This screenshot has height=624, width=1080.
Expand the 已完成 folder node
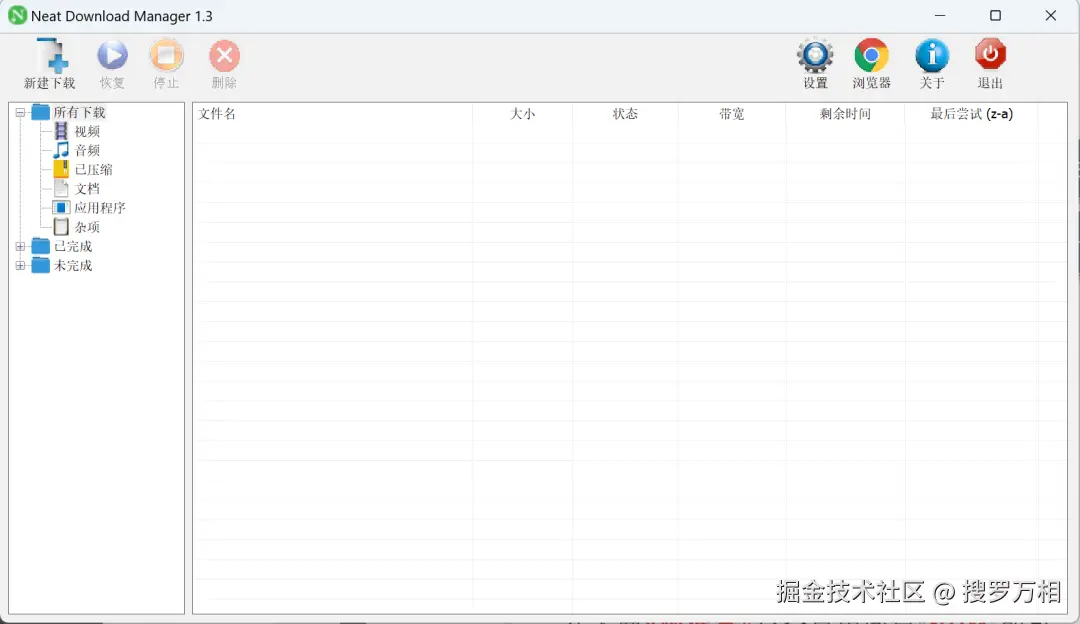[22, 246]
